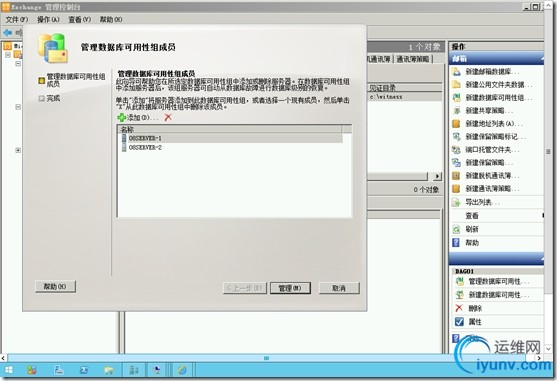Click the red X remove member icon

(168, 117)
